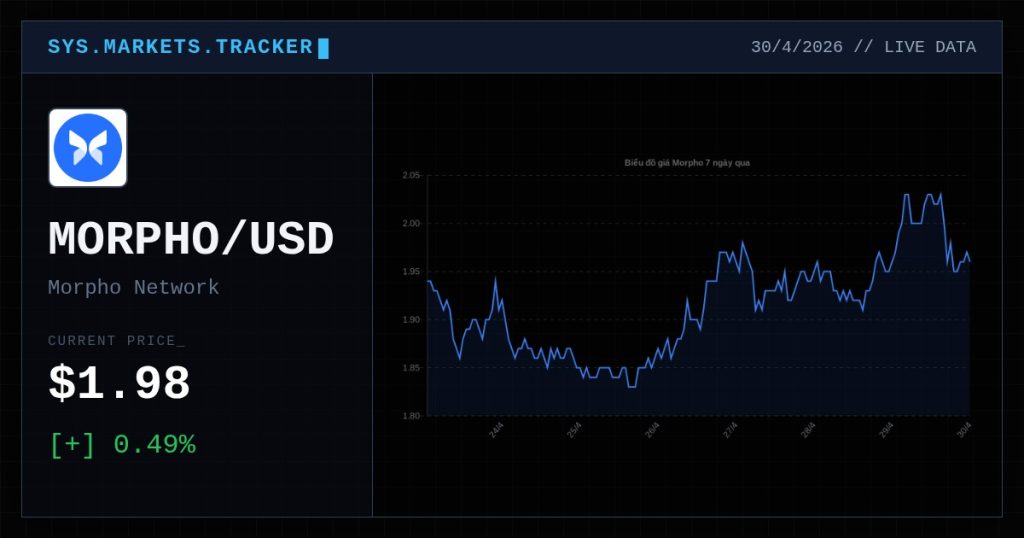Click the Morpho butterfly logo icon
Screen dimensions: 1024x538
point(88,148)
